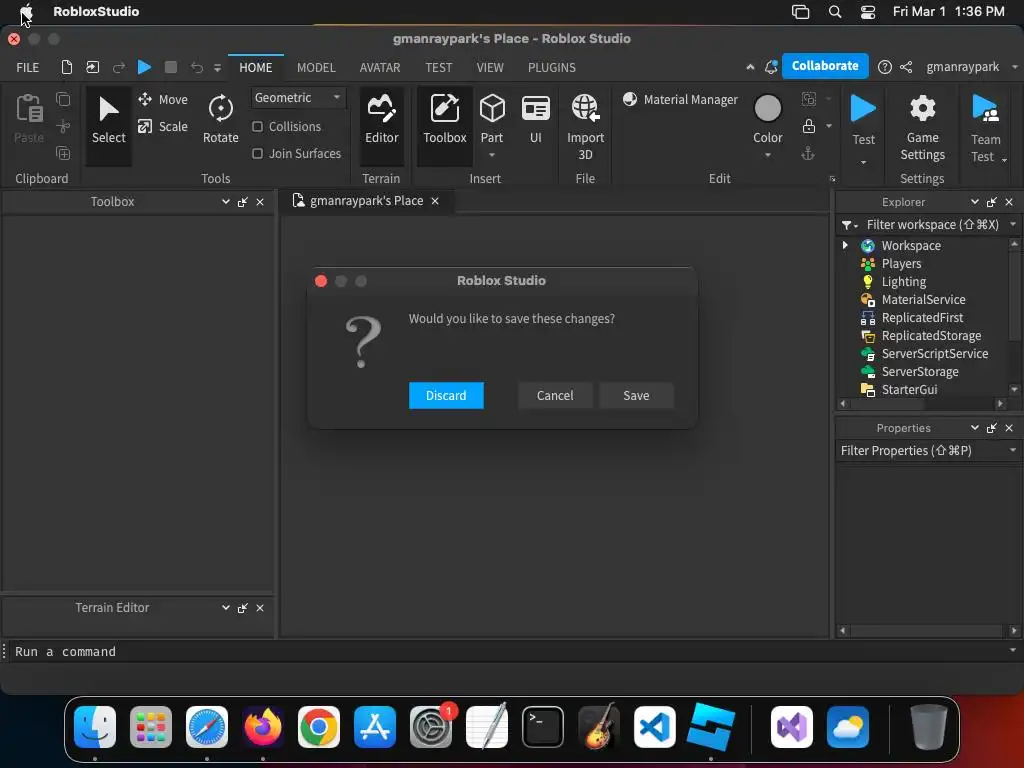Toggle the lock tool in Edit group
This screenshot has height=768, width=1024.
click(808, 126)
